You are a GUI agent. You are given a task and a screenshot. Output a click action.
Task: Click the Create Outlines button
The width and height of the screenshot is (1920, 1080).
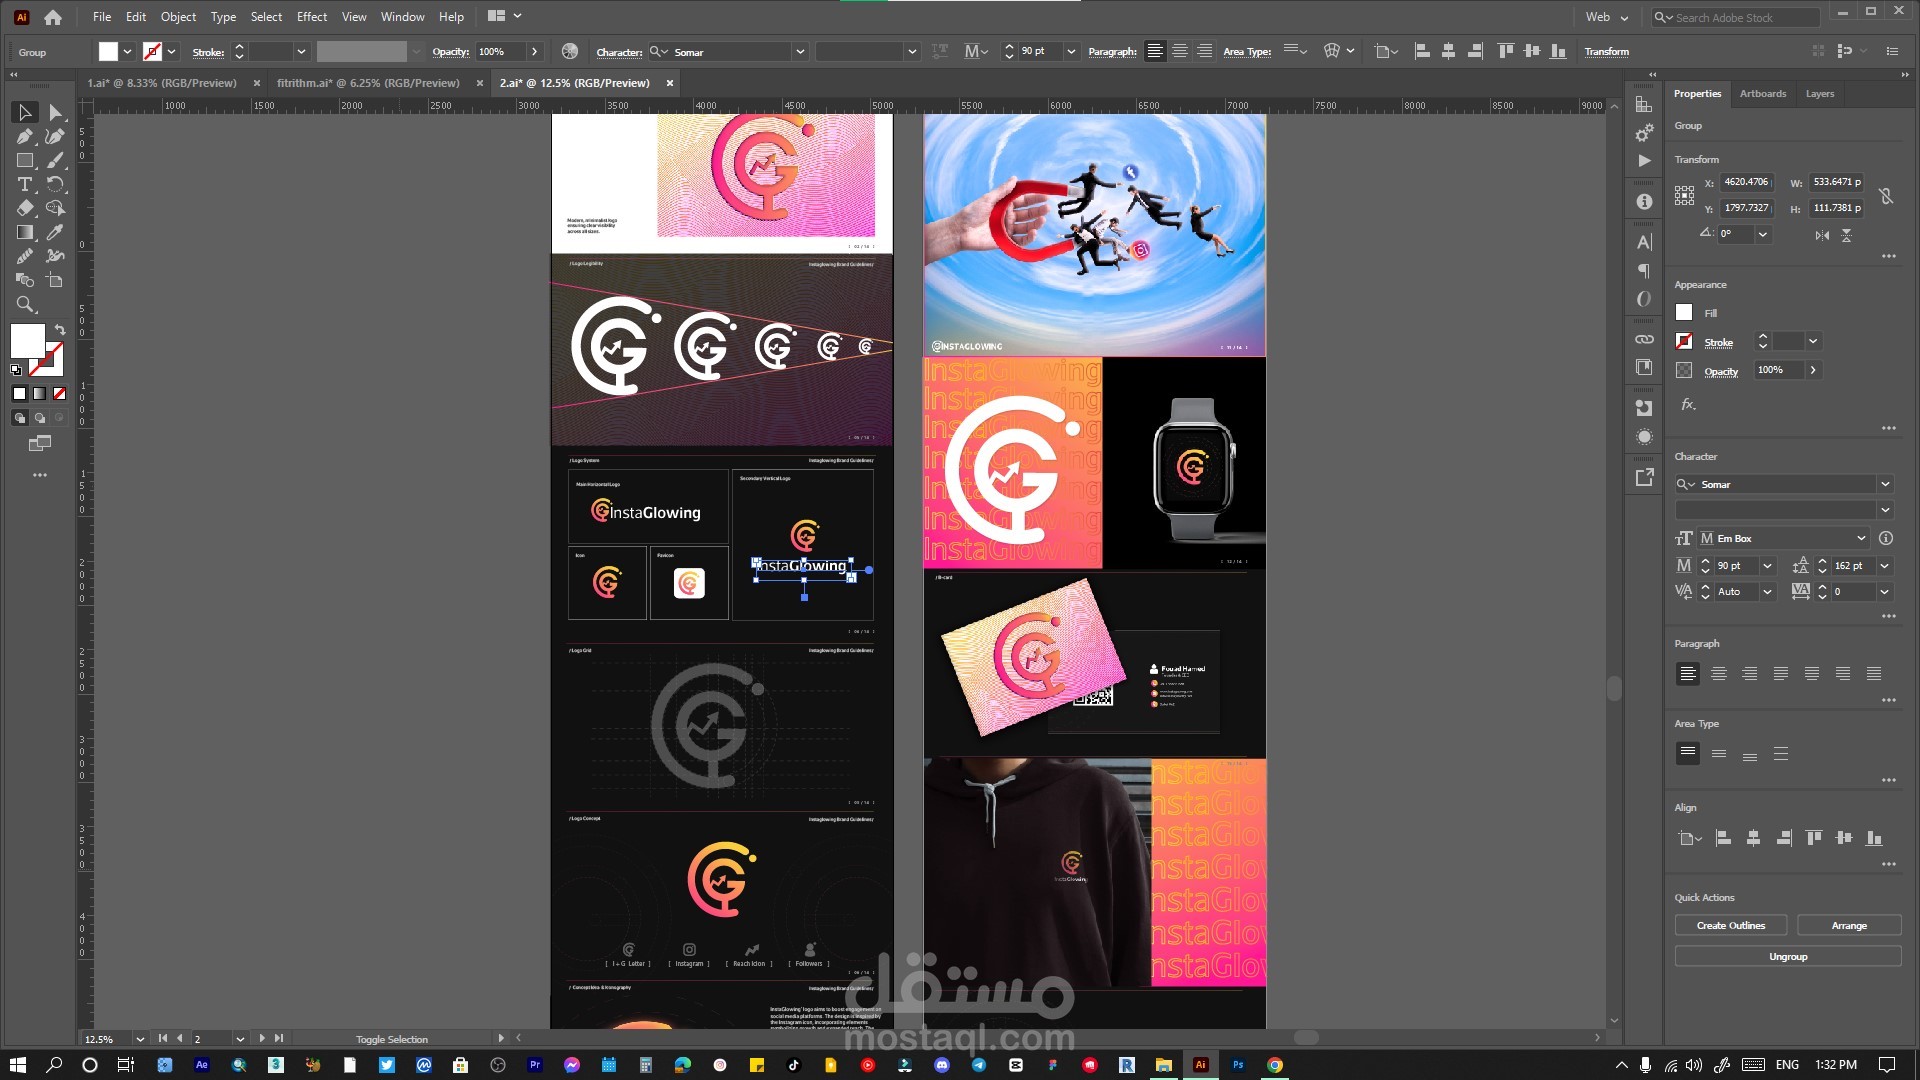click(1730, 926)
